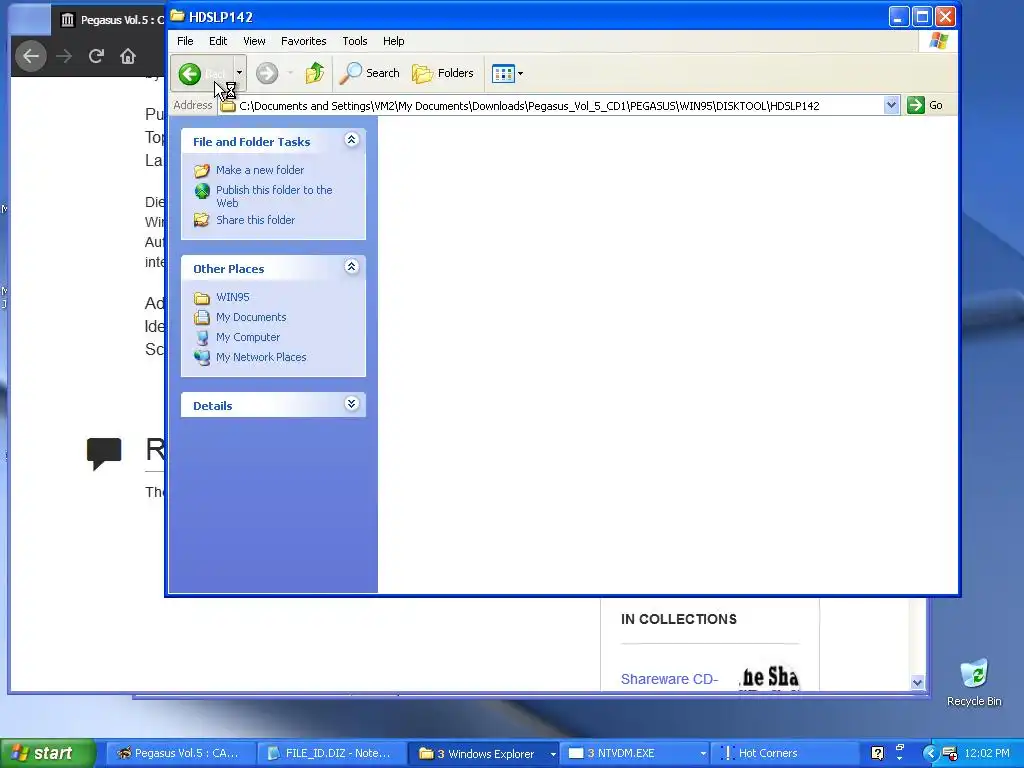
Task: Click the Make a new folder icon
Action: (x=202, y=170)
